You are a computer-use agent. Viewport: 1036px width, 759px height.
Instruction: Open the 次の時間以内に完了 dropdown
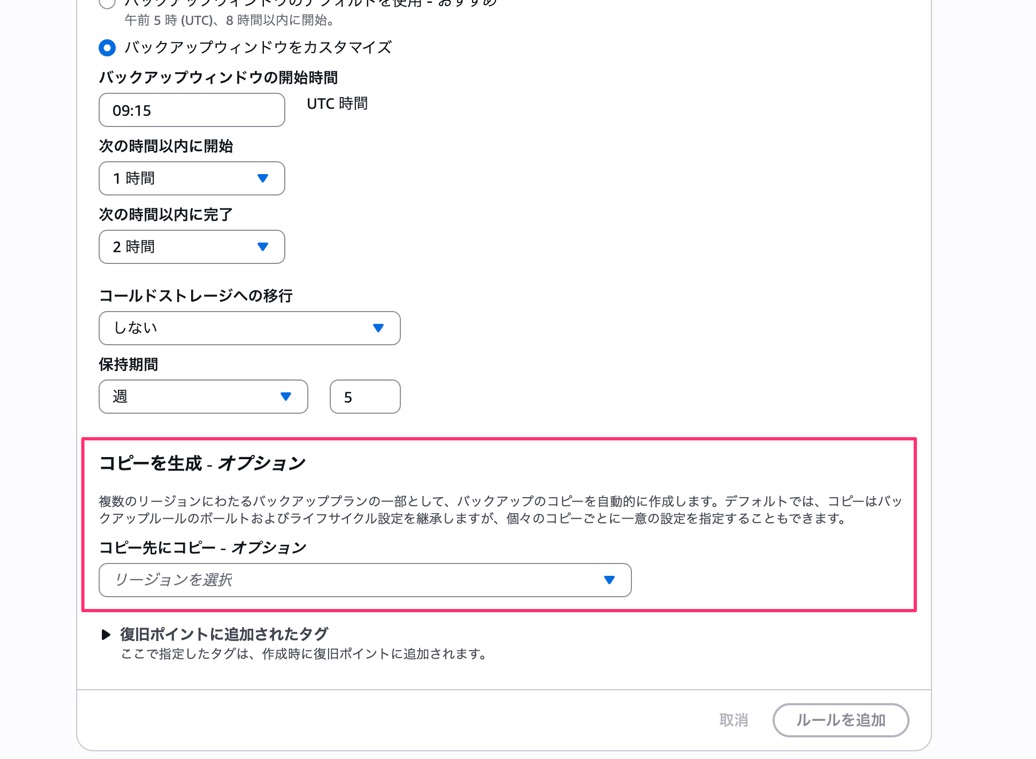coord(191,247)
